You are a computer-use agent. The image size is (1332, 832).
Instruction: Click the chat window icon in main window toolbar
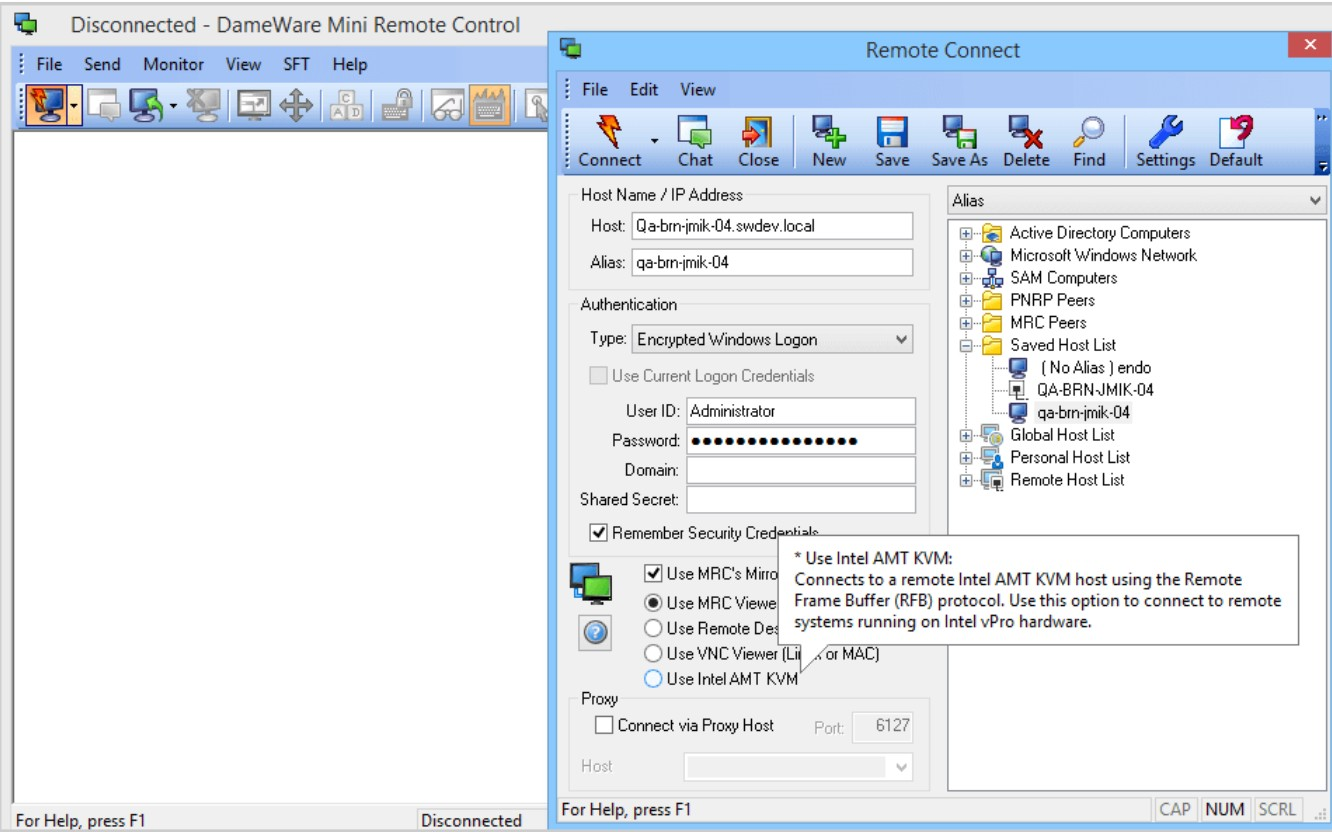[103, 104]
